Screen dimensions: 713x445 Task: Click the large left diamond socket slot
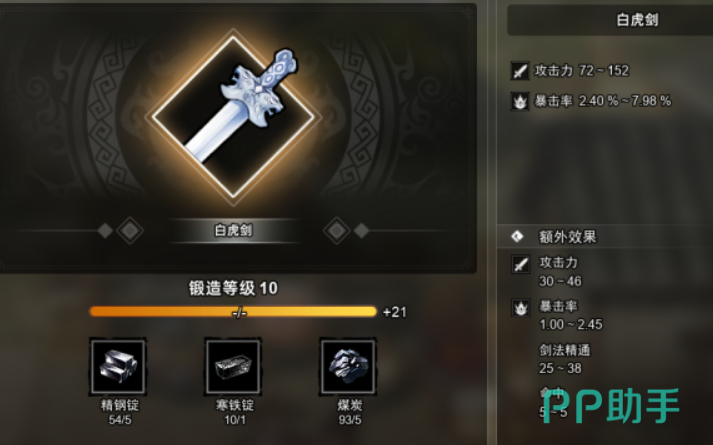130,230
